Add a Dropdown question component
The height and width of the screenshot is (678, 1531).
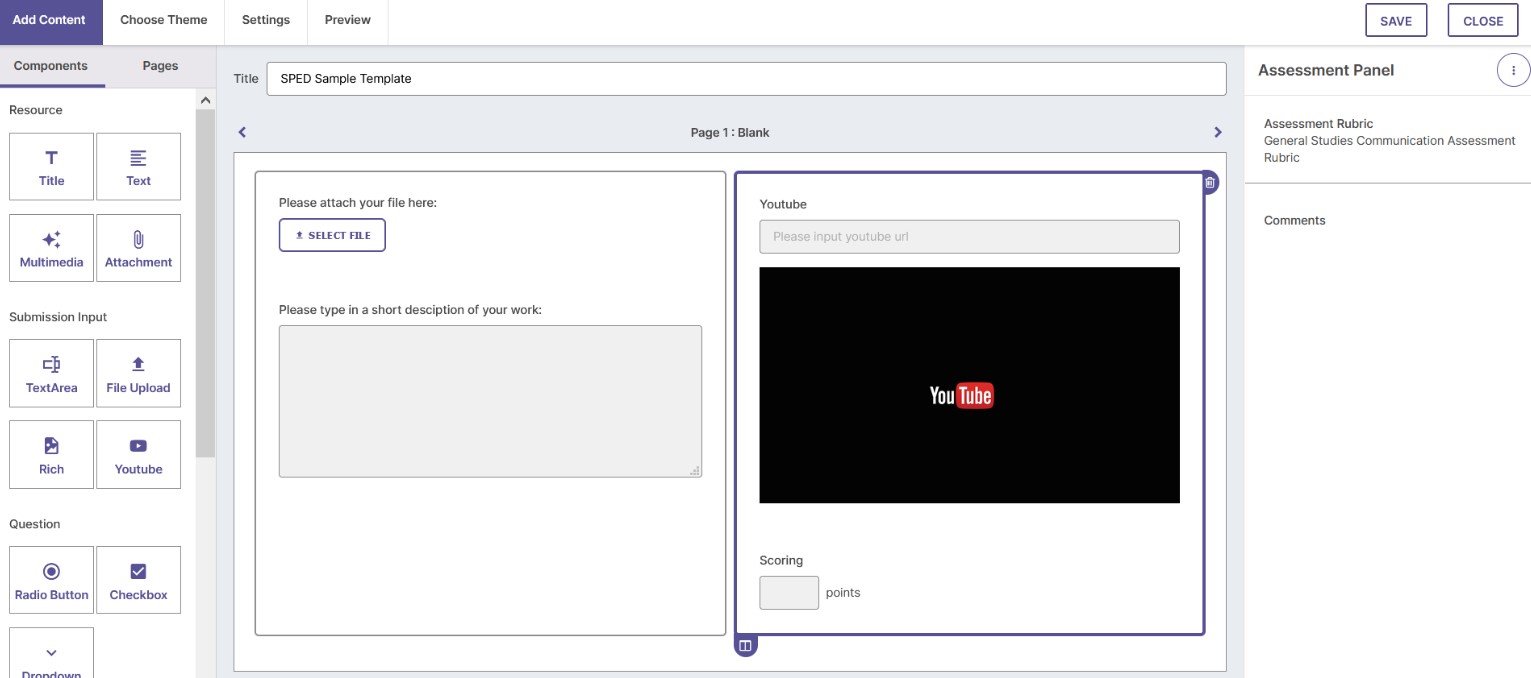tap(51, 655)
